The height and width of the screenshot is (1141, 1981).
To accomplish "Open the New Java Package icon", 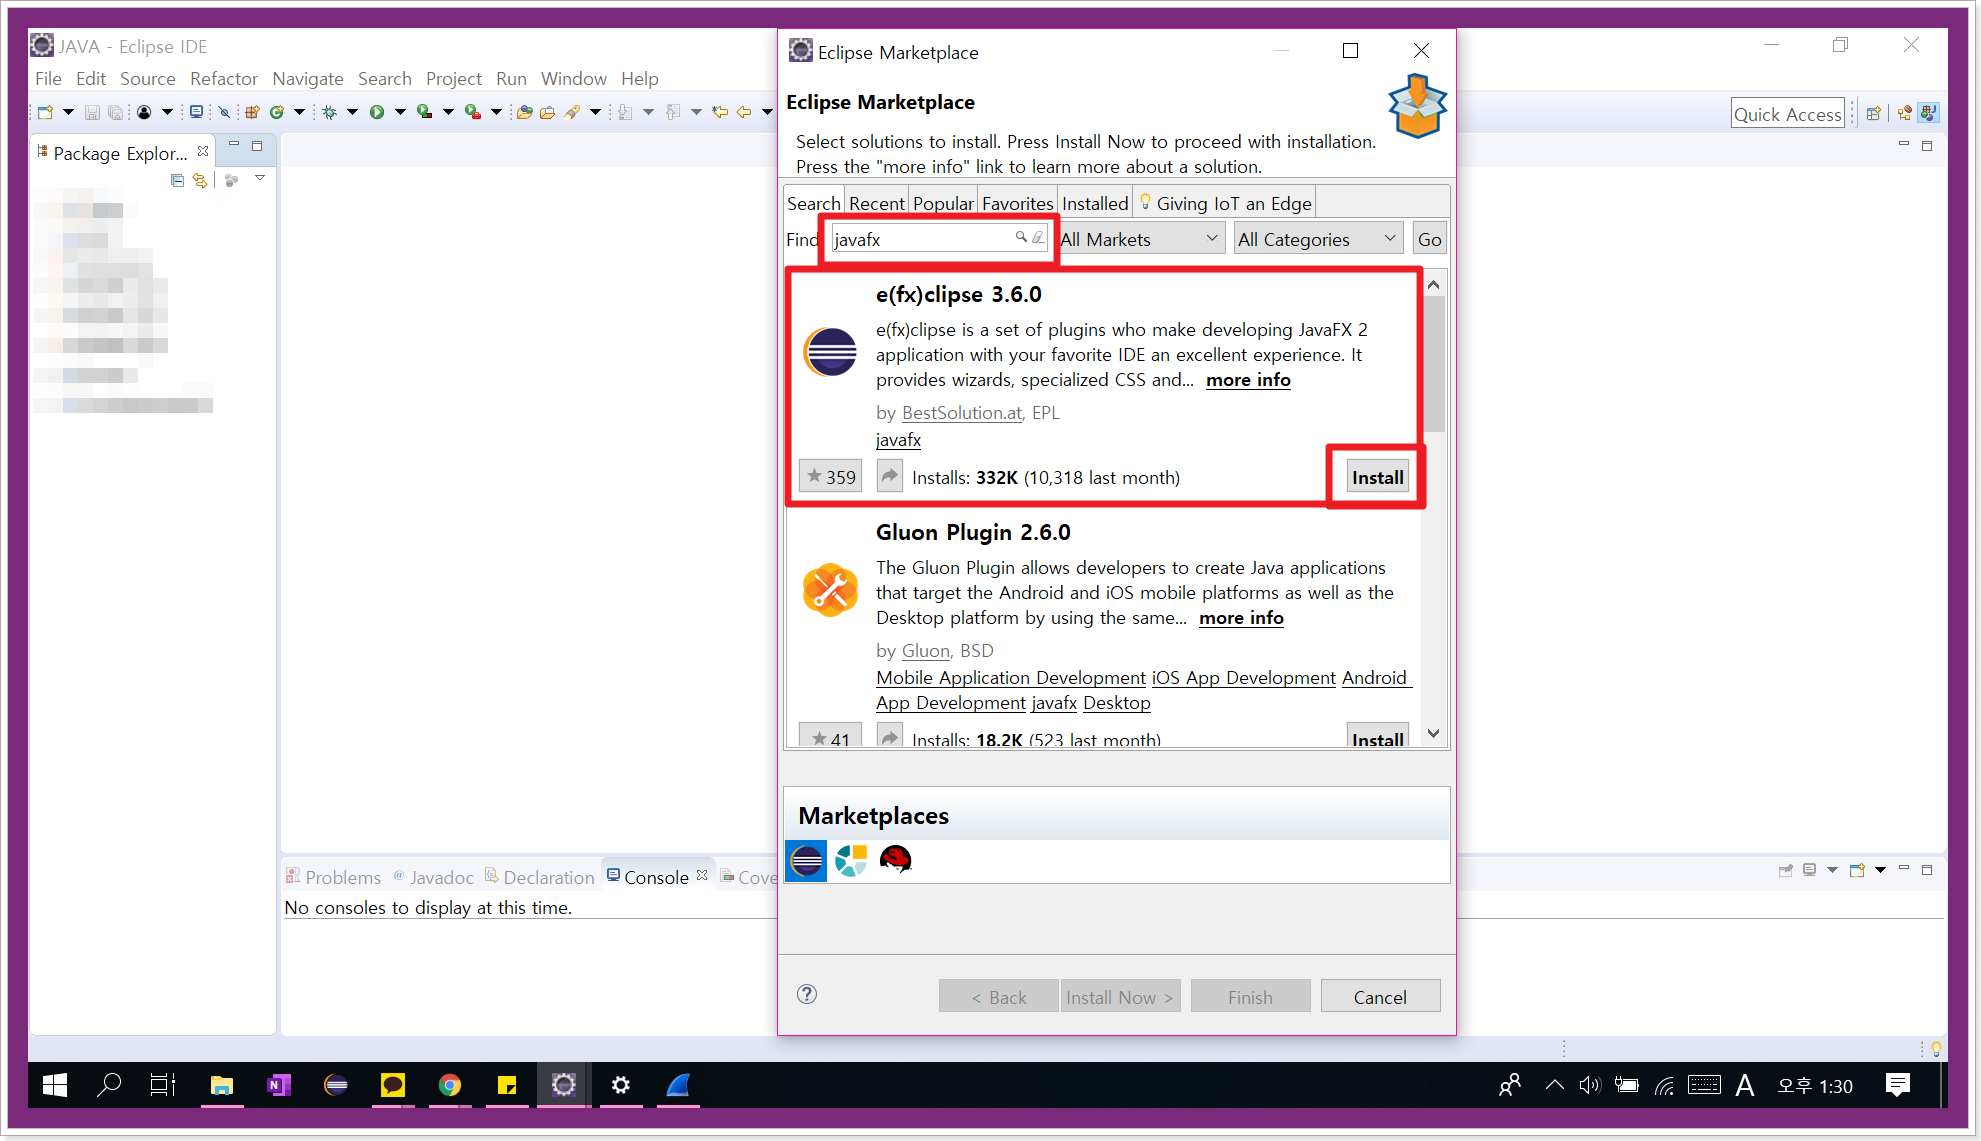I will [253, 112].
